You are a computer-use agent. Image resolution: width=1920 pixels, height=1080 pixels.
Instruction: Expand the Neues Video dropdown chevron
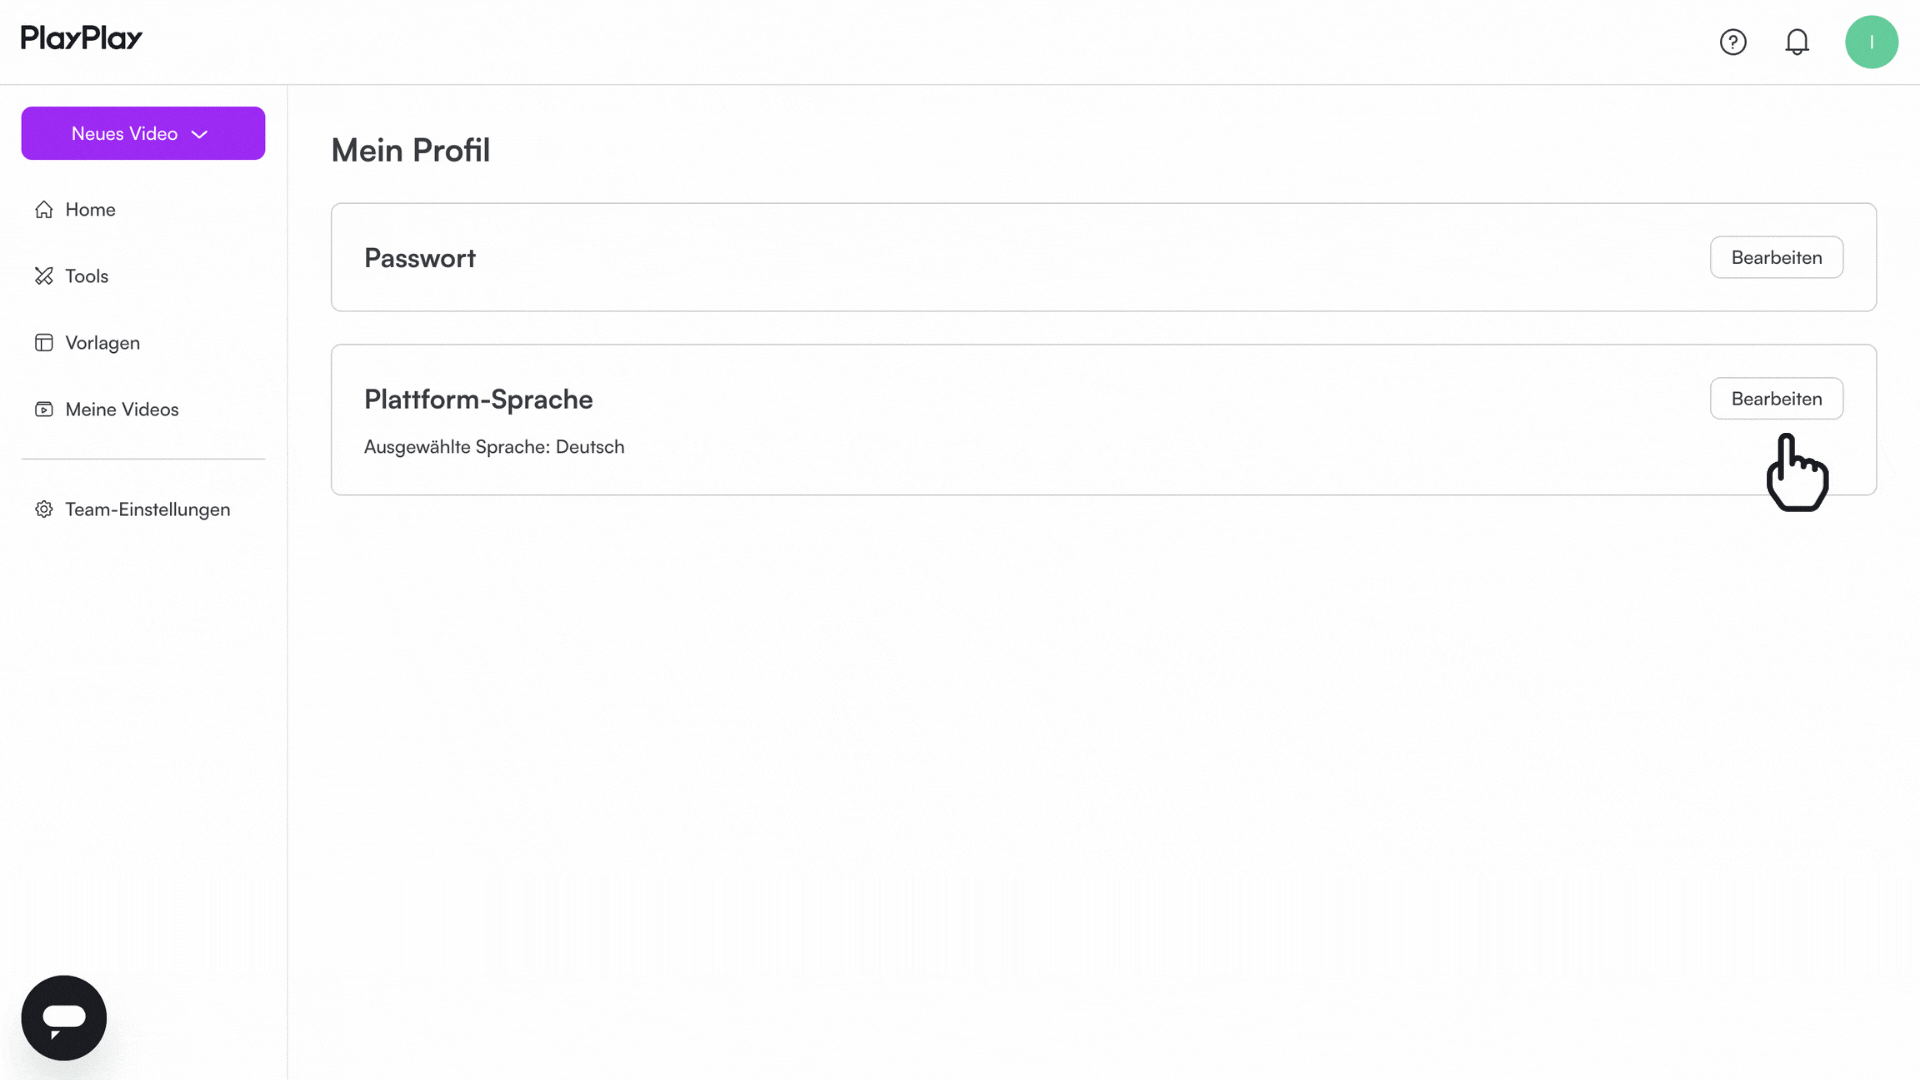point(199,134)
